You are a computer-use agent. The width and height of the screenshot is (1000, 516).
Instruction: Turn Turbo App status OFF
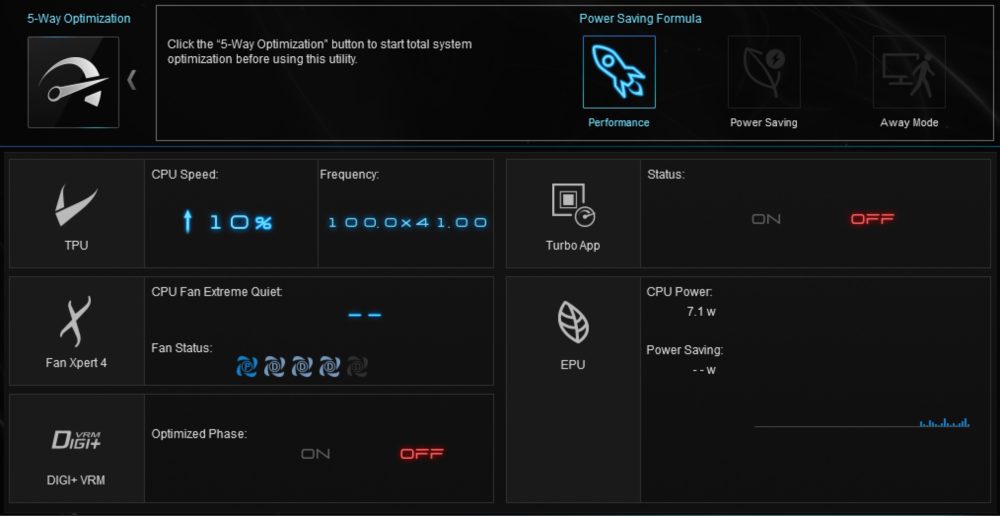872,219
